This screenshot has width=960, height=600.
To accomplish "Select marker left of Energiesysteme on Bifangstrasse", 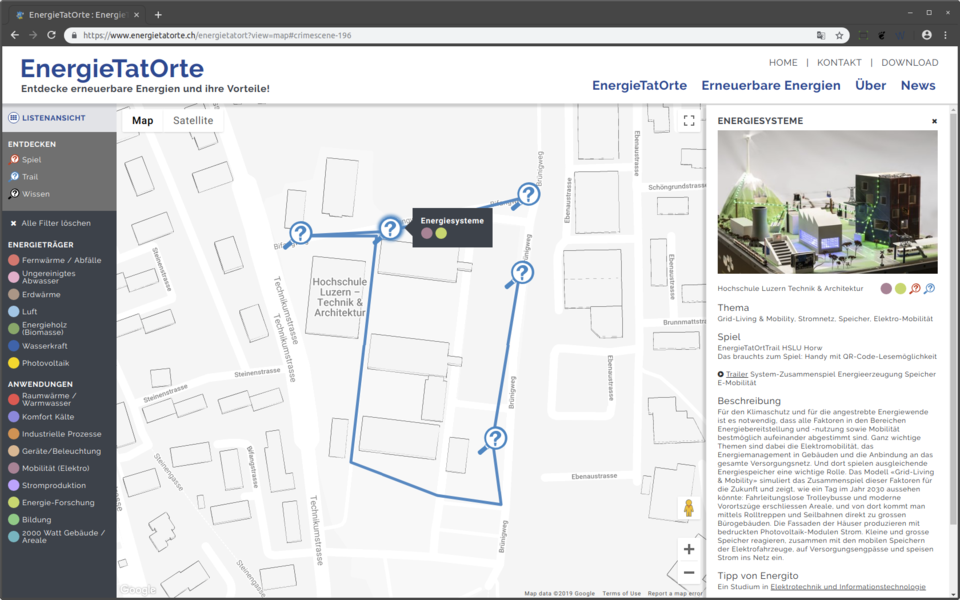I will pos(300,233).
